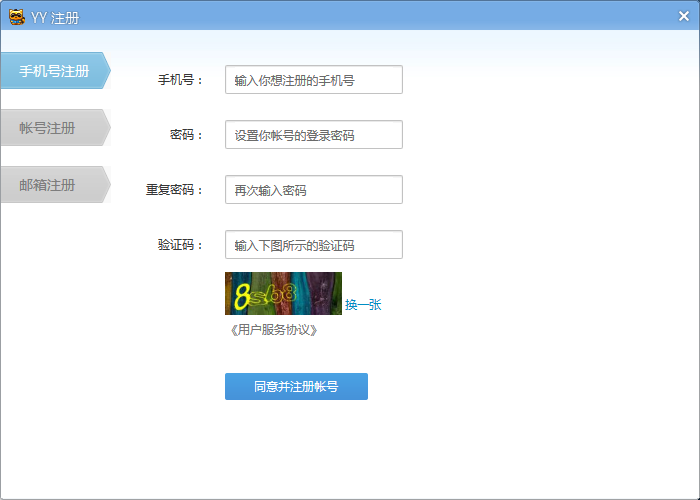The image size is (700, 500).
Task: Select the 重复密码 input box
Action: (x=314, y=189)
